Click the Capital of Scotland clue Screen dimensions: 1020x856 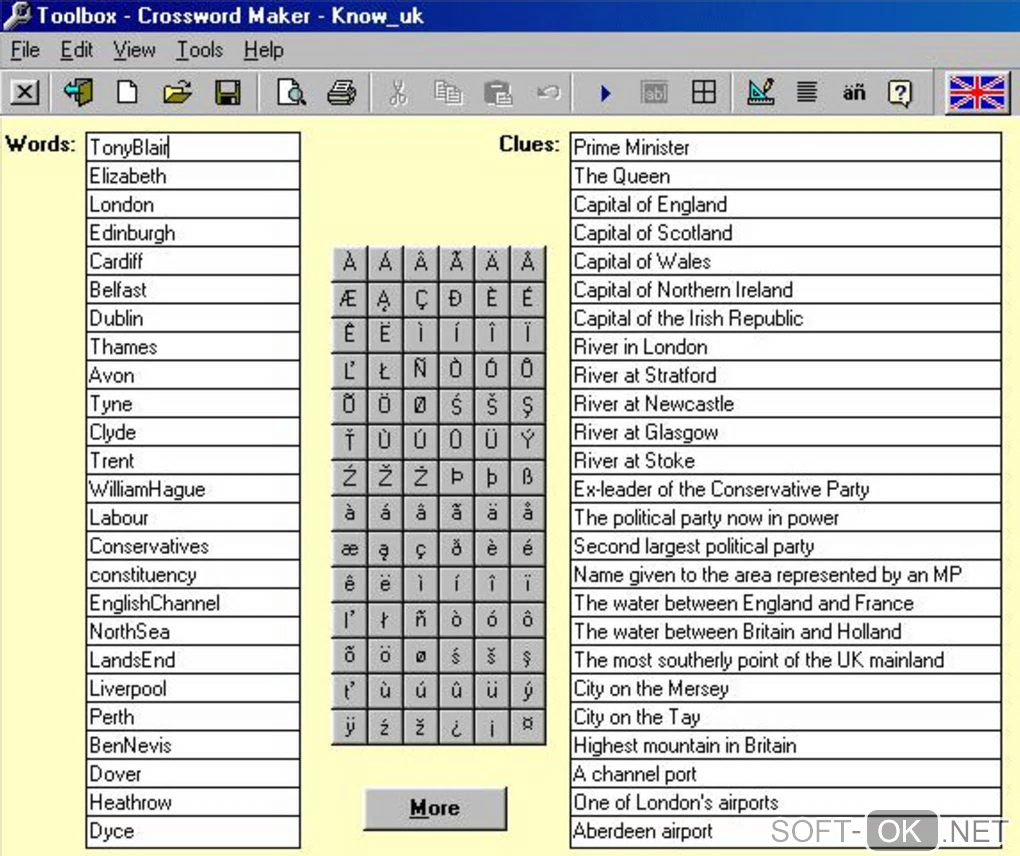coord(786,233)
